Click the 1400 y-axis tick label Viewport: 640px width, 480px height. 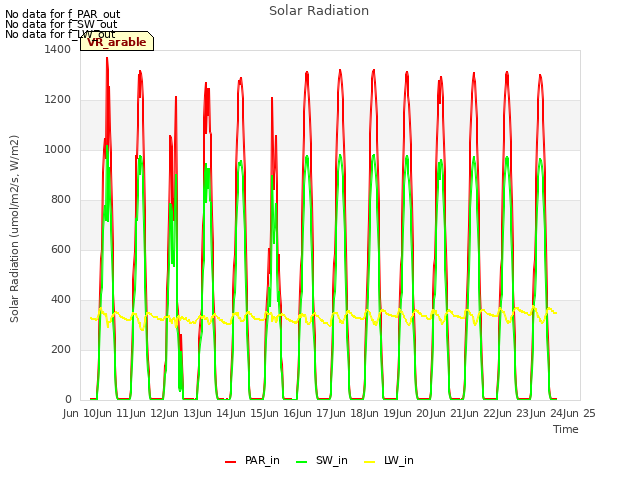[x=58, y=49]
